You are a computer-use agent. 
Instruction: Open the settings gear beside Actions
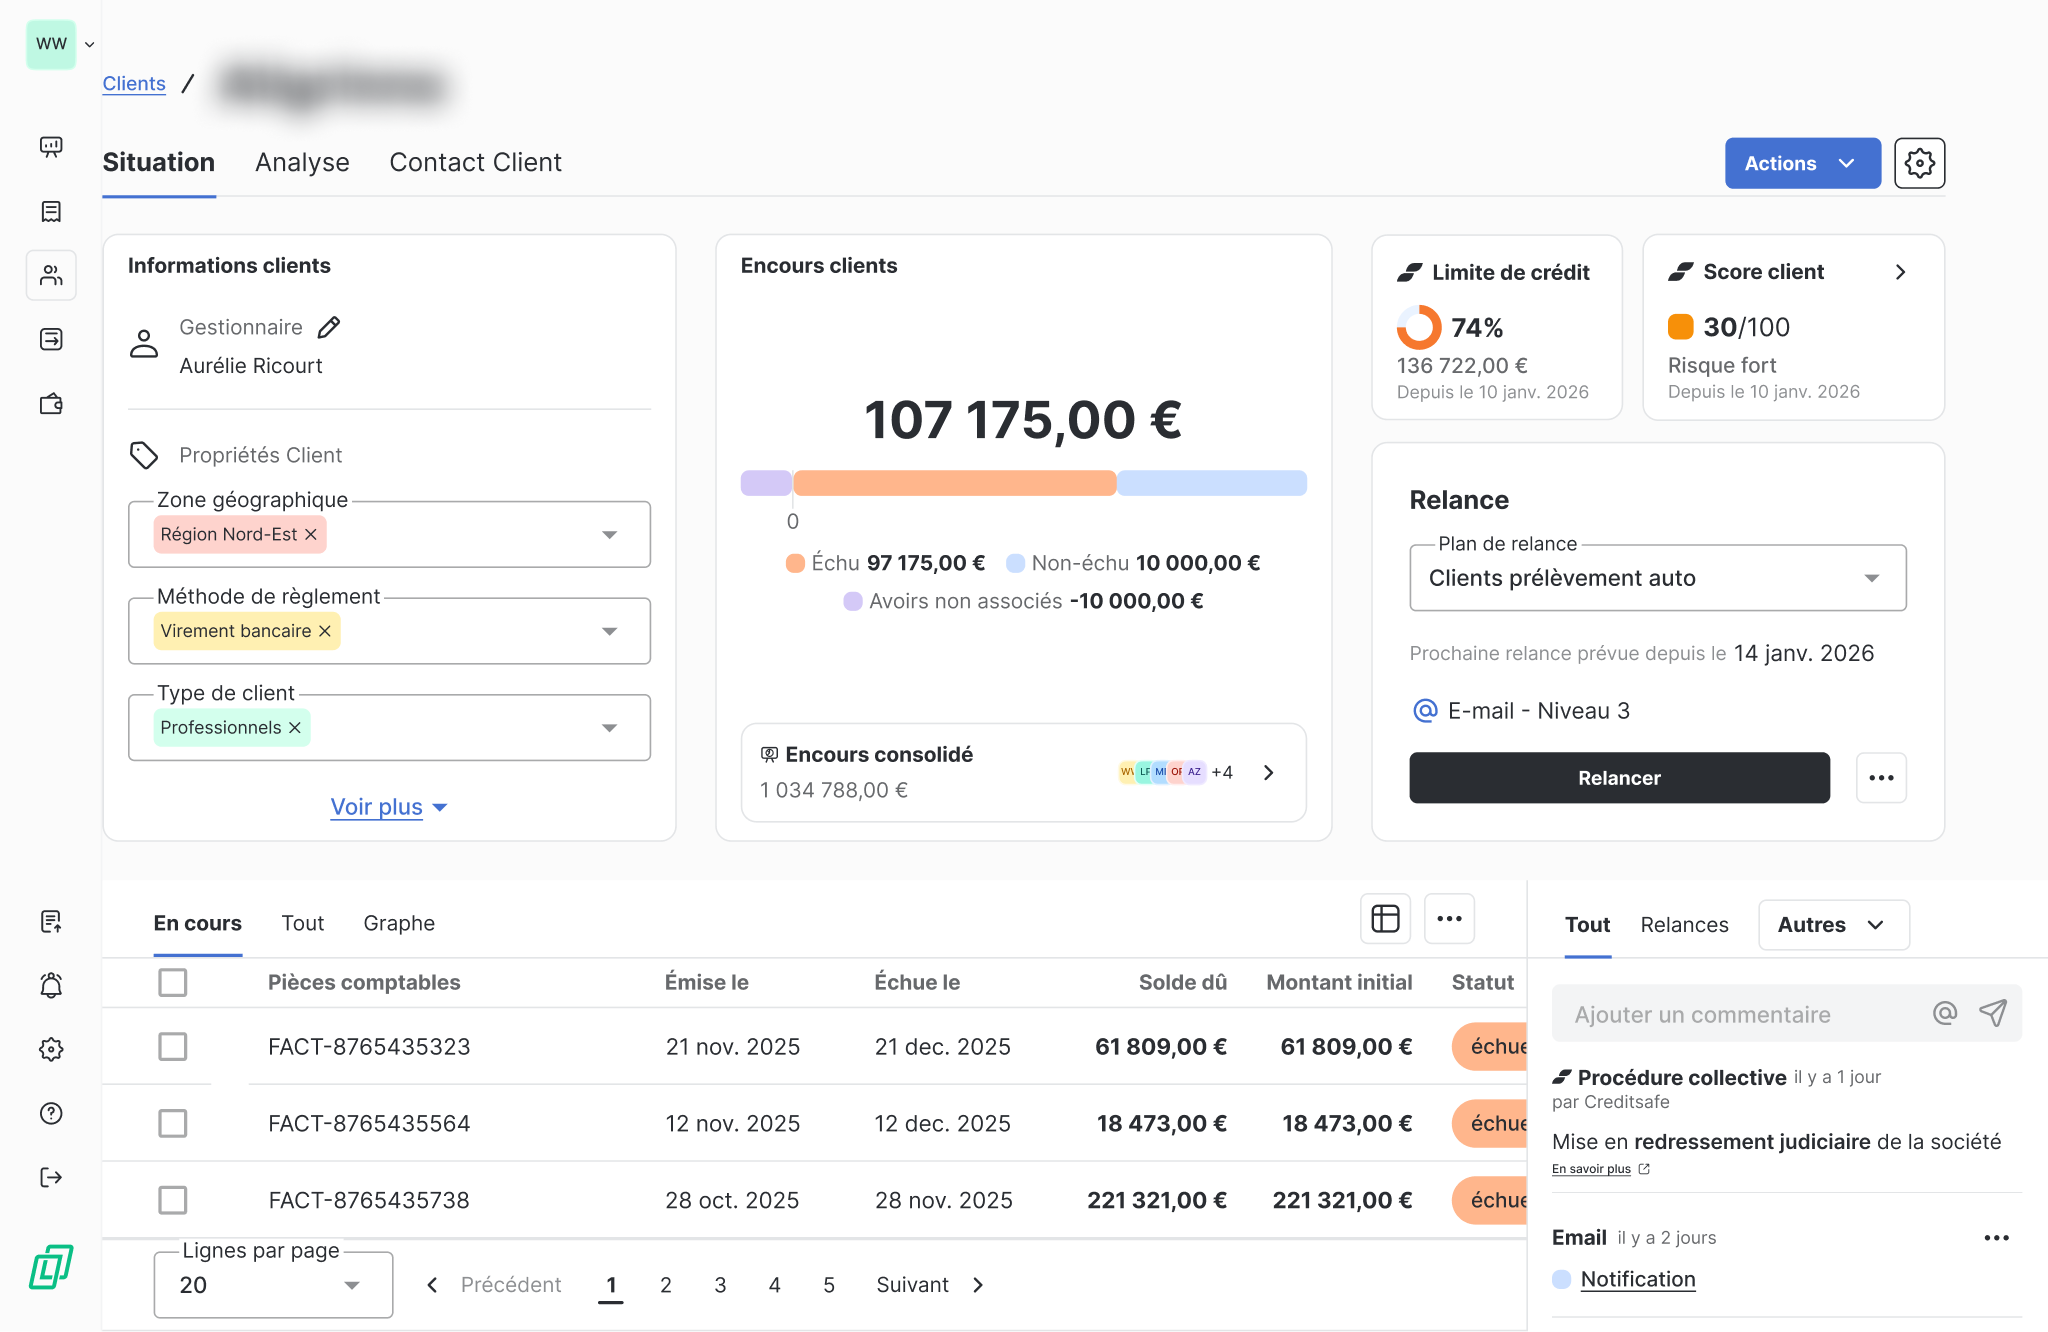pyautogui.click(x=1919, y=163)
